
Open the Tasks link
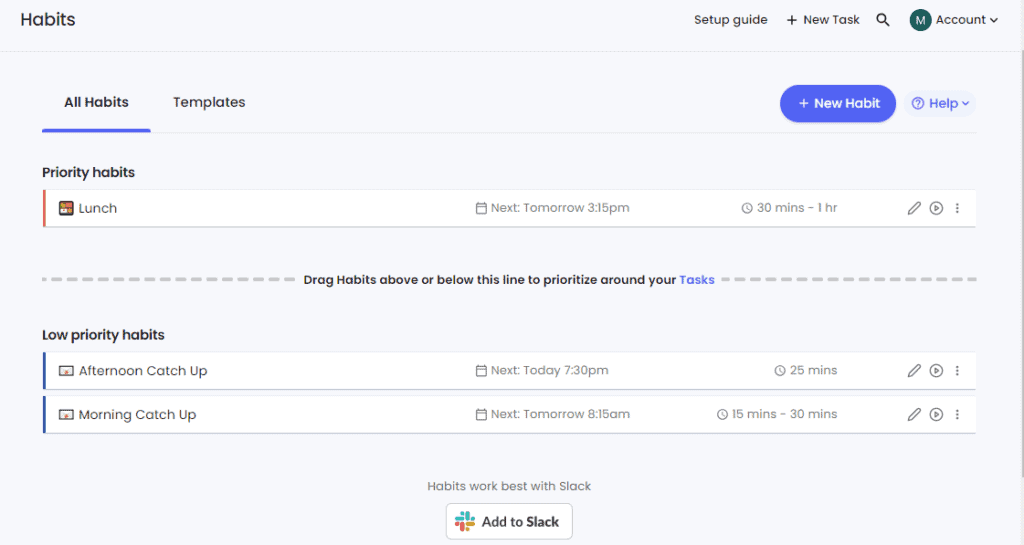click(697, 280)
